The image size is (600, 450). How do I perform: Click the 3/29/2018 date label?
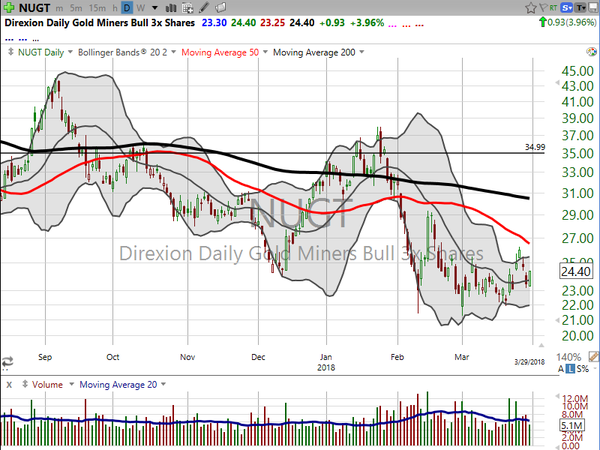coord(530,362)
